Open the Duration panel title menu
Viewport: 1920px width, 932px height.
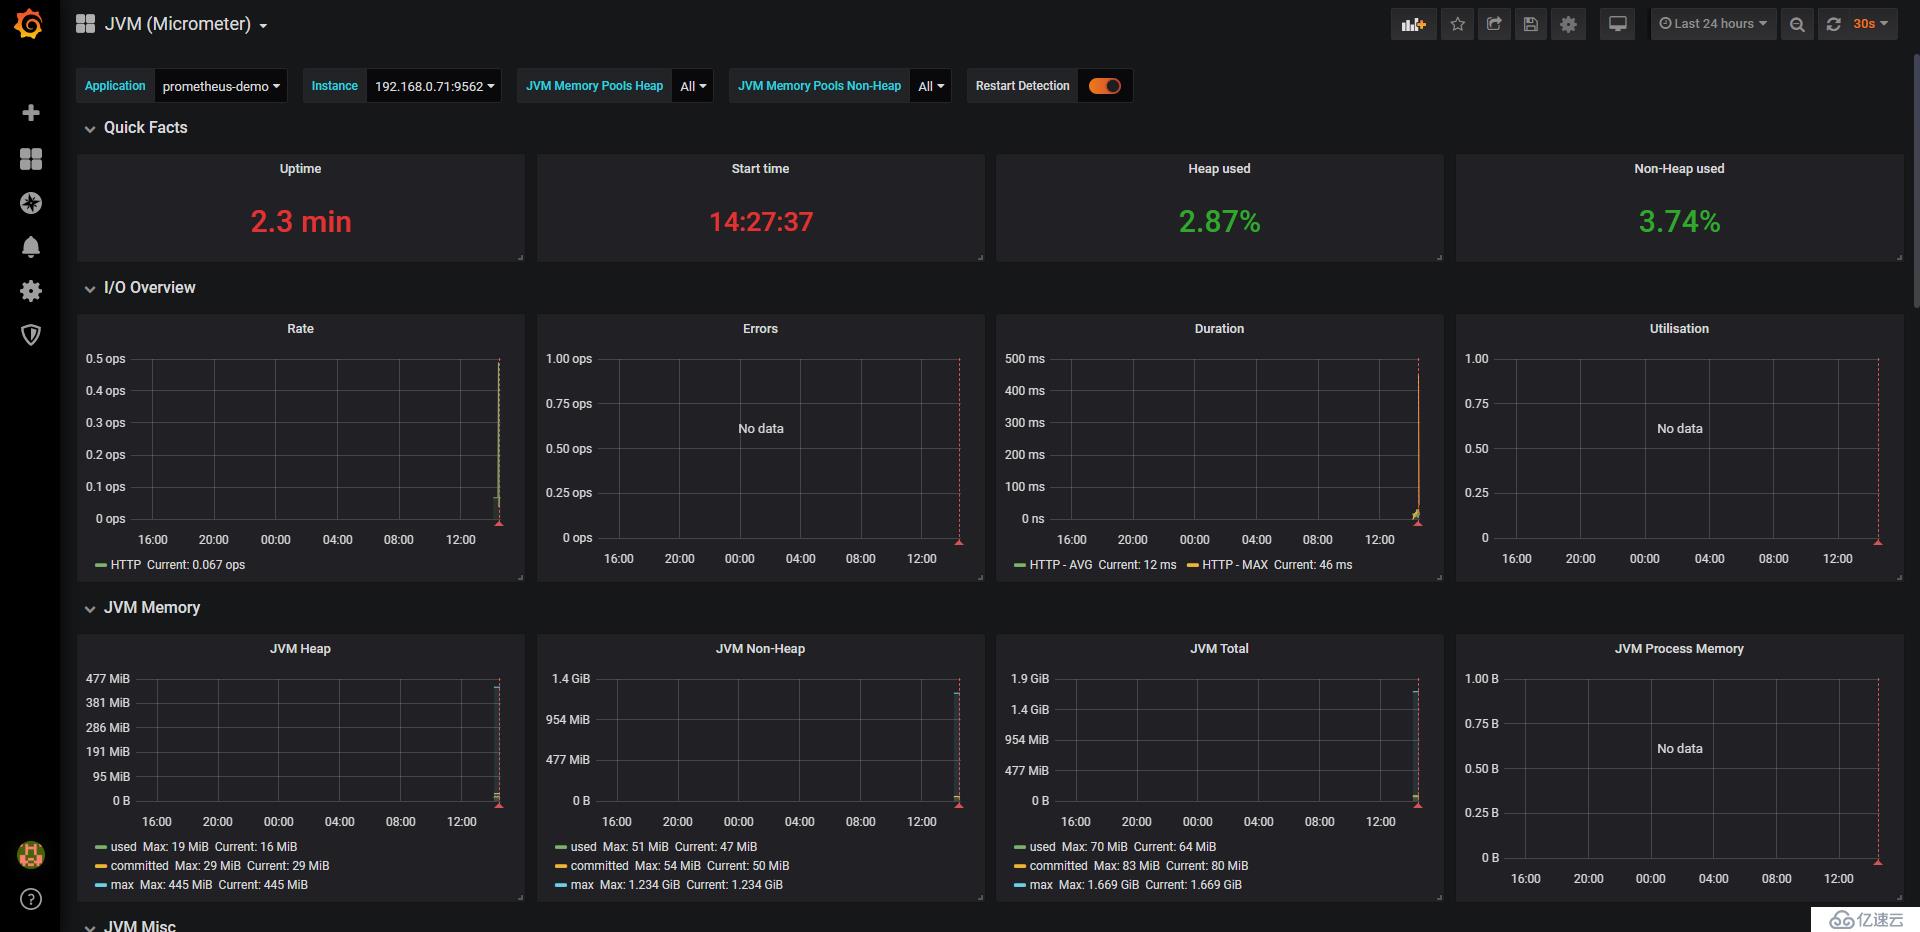pyautogui.click(x=1219, y=328)
